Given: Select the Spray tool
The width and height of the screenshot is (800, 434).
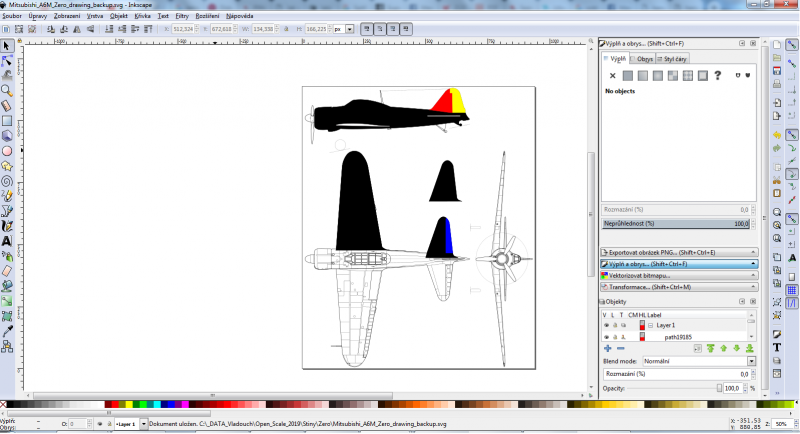Looking at the screenshot, I should pos(7,256).
